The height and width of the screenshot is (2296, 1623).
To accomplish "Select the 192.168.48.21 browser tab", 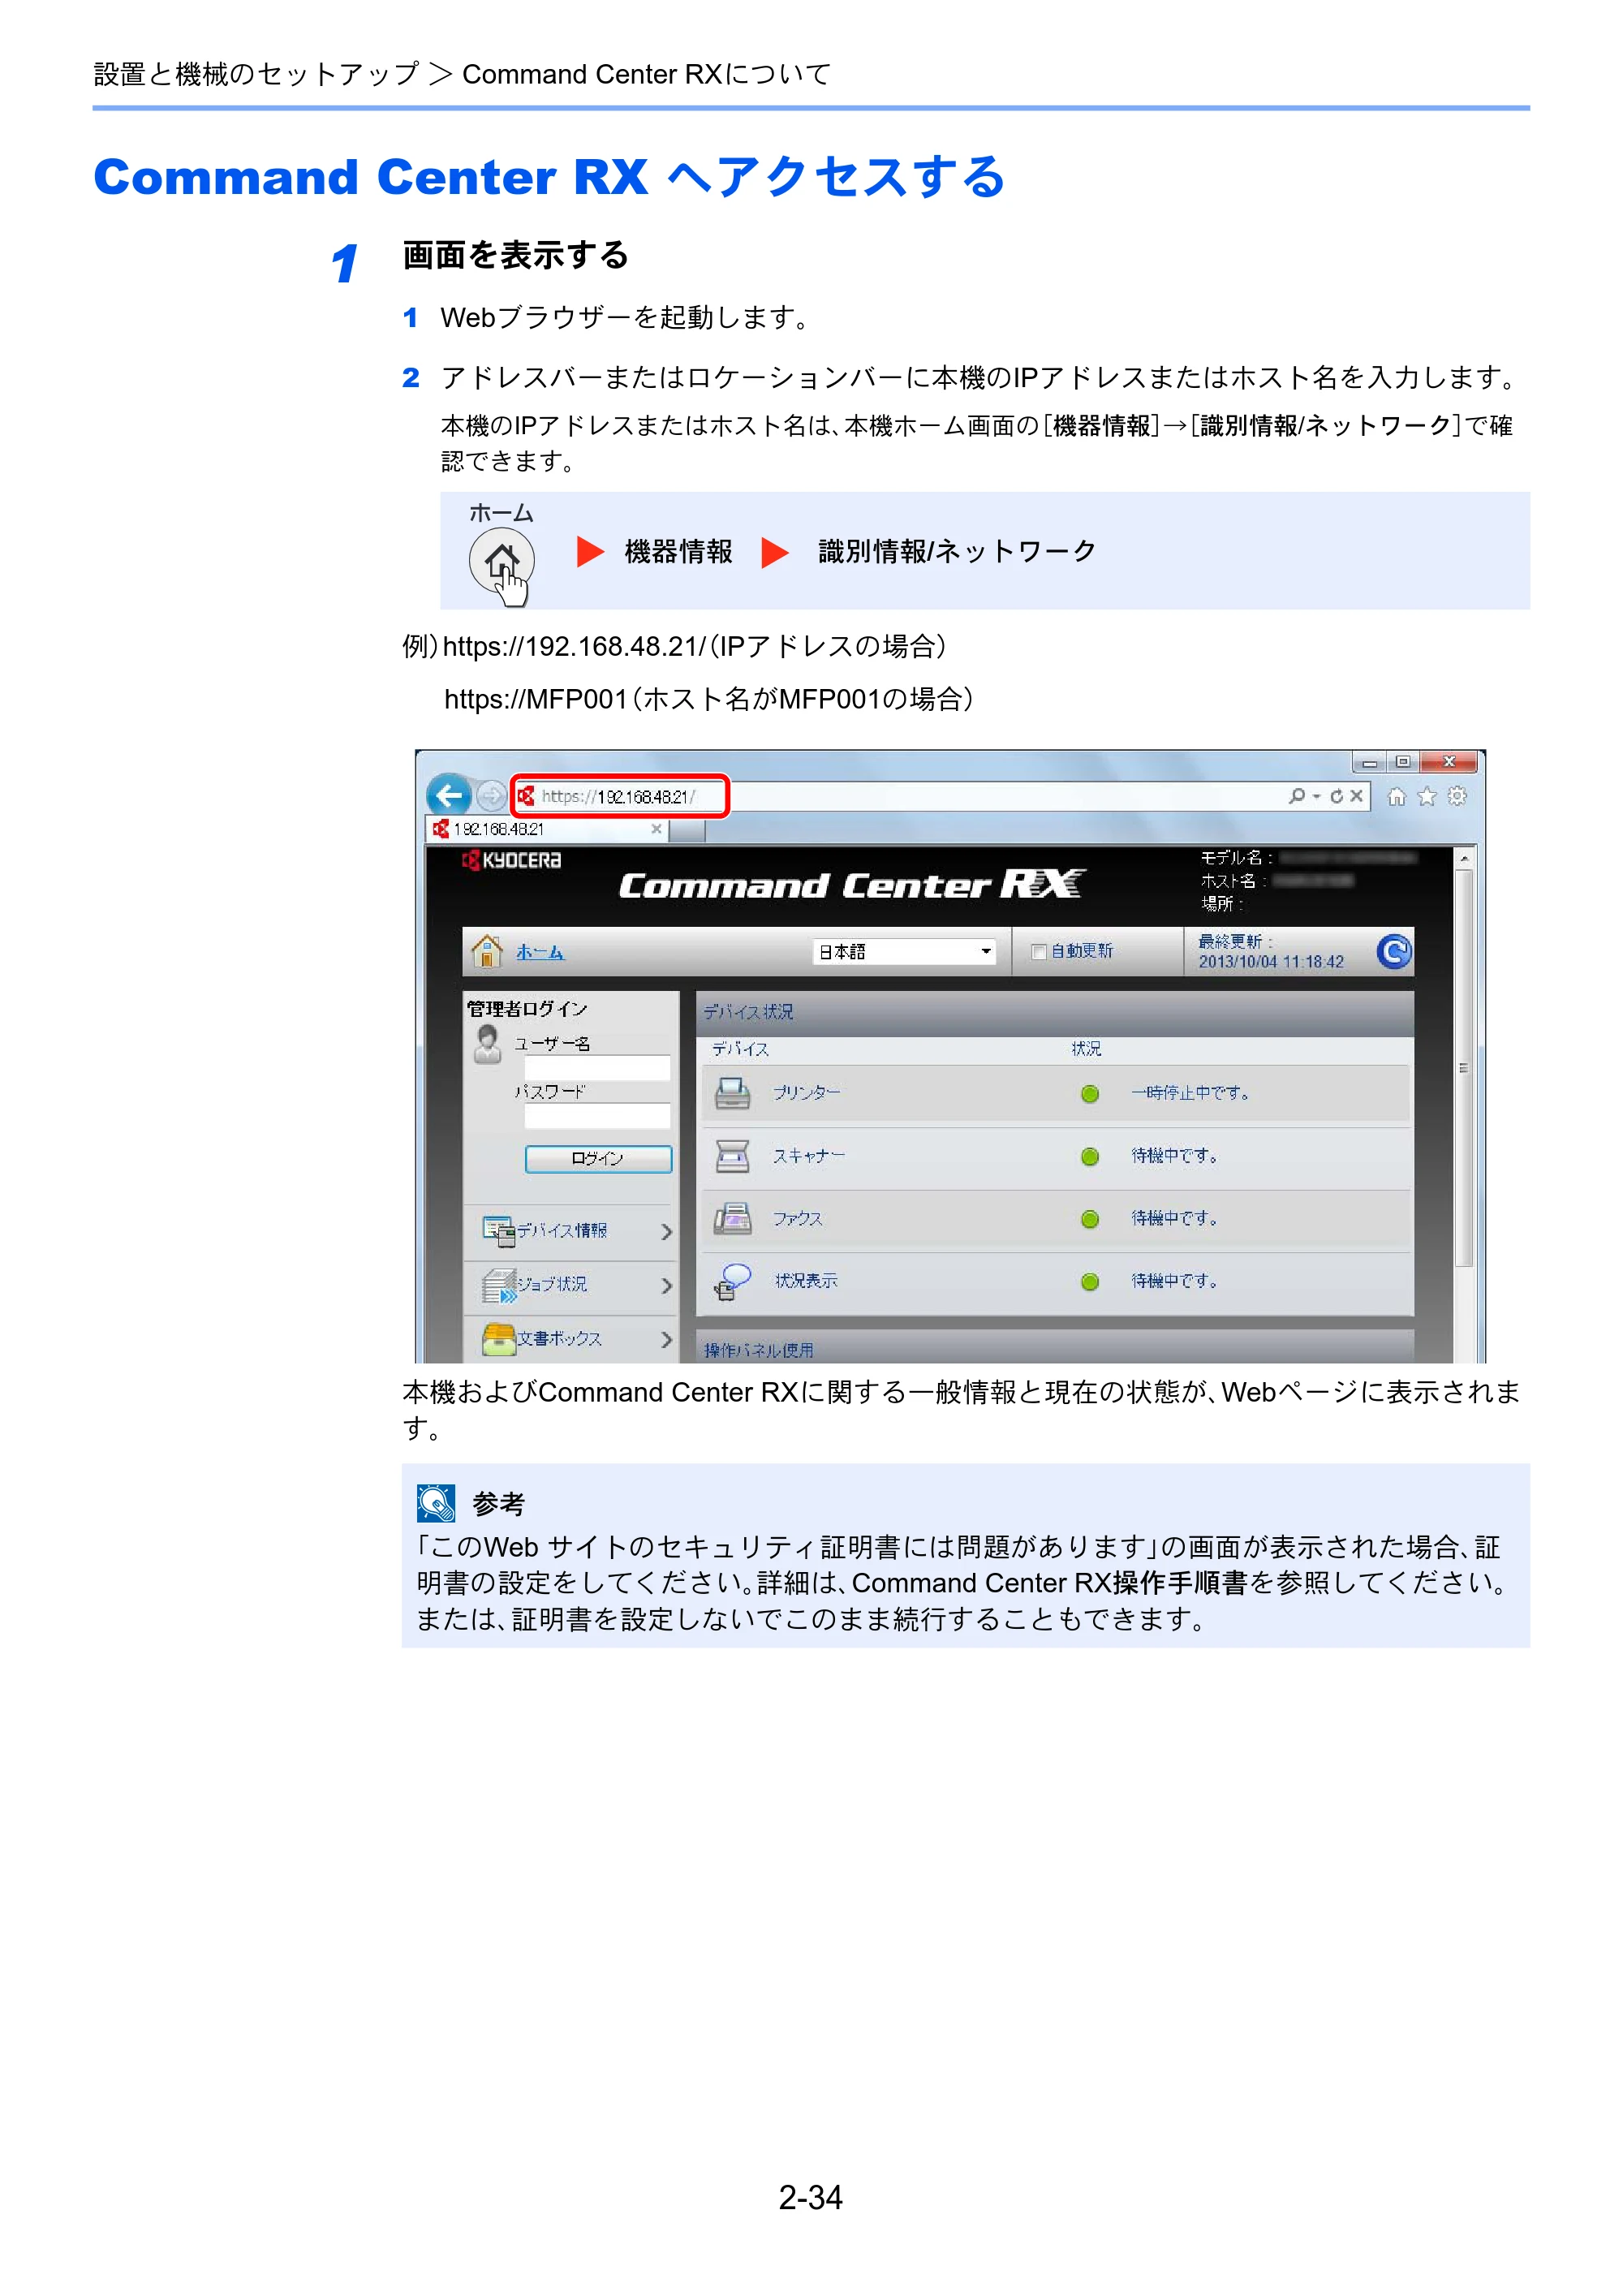I will [x=547, y=829].
